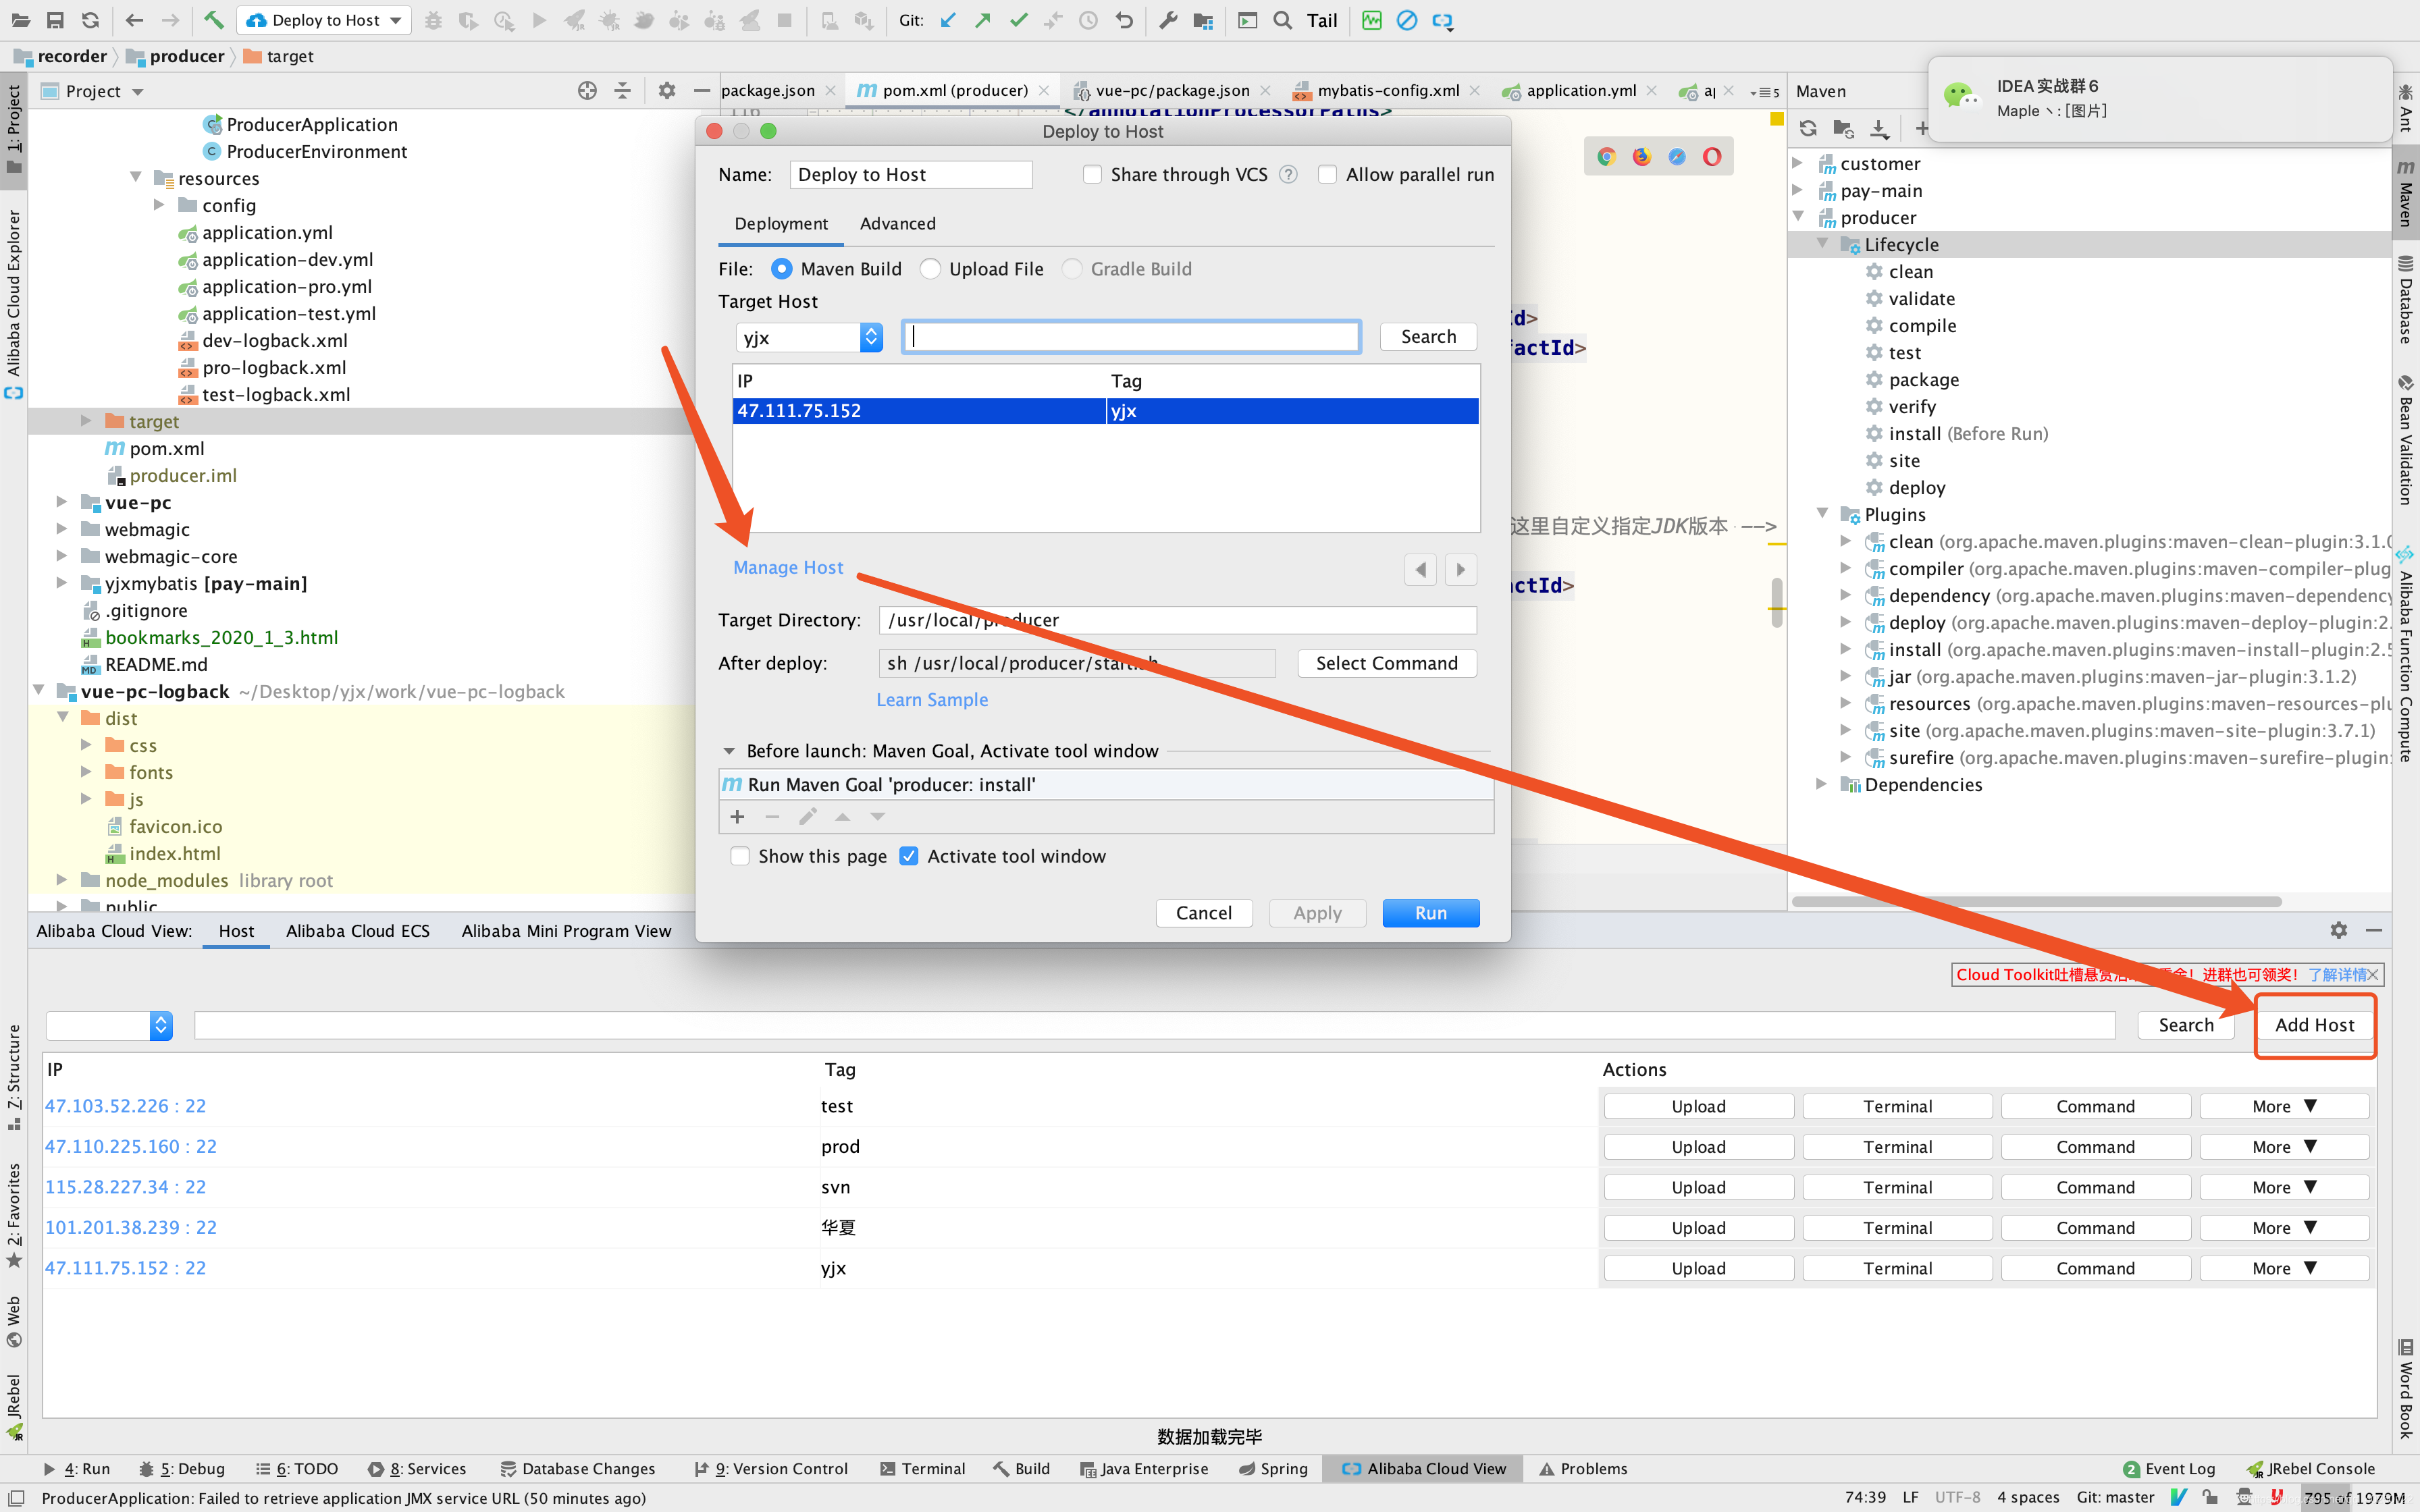This screenshot has height=1512, width=2420.
Task: Open in Opera browser icon
Action: [x=1712, y=157]
